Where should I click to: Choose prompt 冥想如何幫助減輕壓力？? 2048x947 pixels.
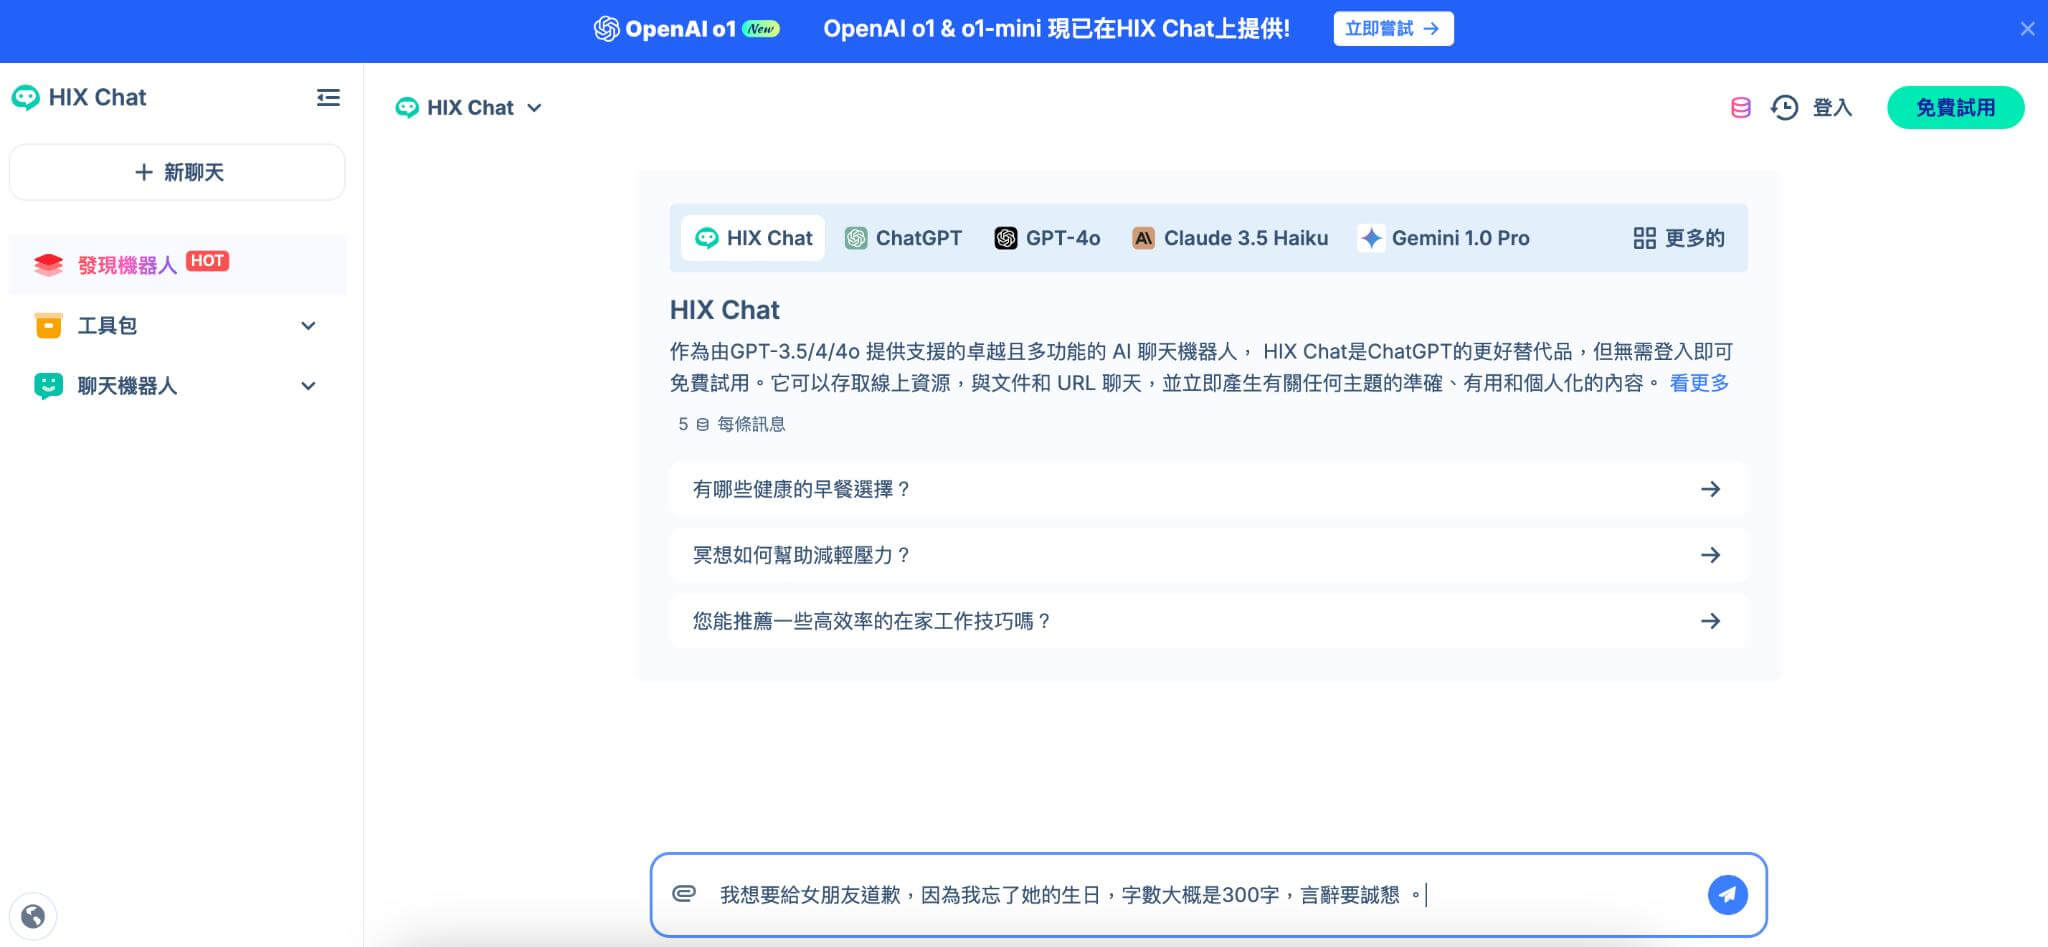coord(1208,555)
